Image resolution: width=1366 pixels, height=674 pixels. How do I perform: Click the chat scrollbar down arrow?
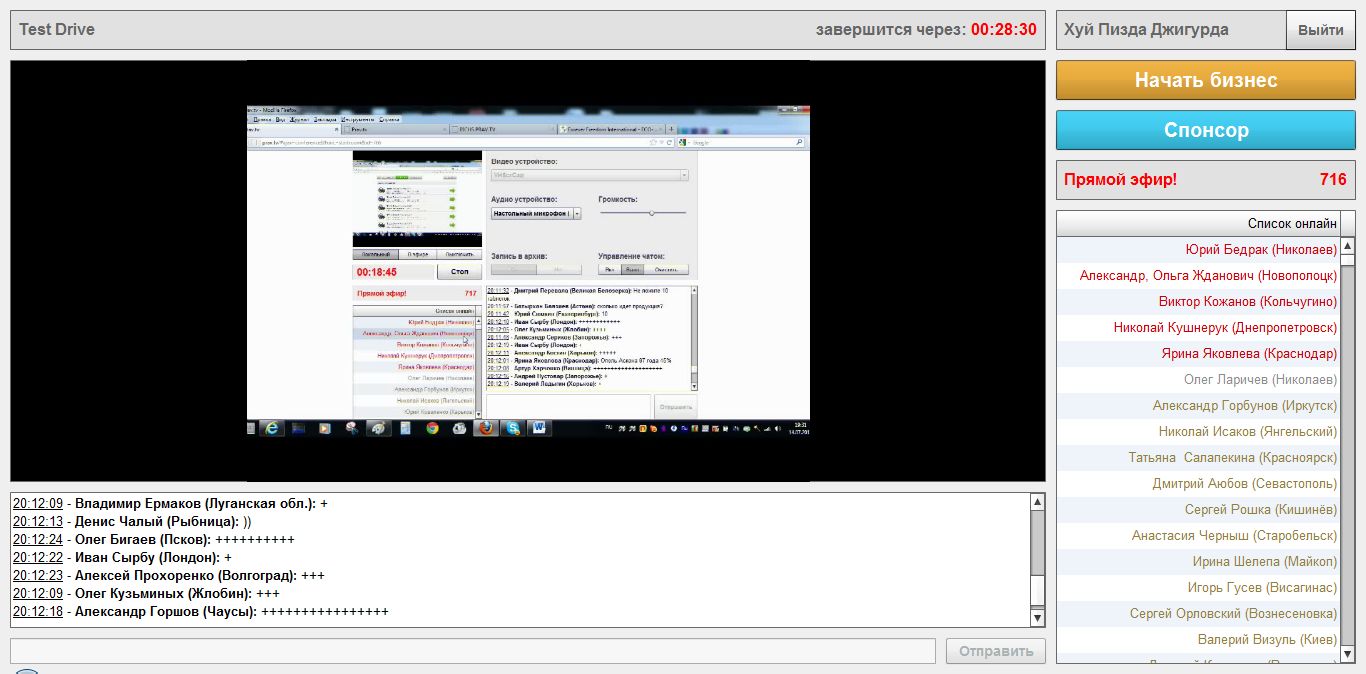(1037, 619)
